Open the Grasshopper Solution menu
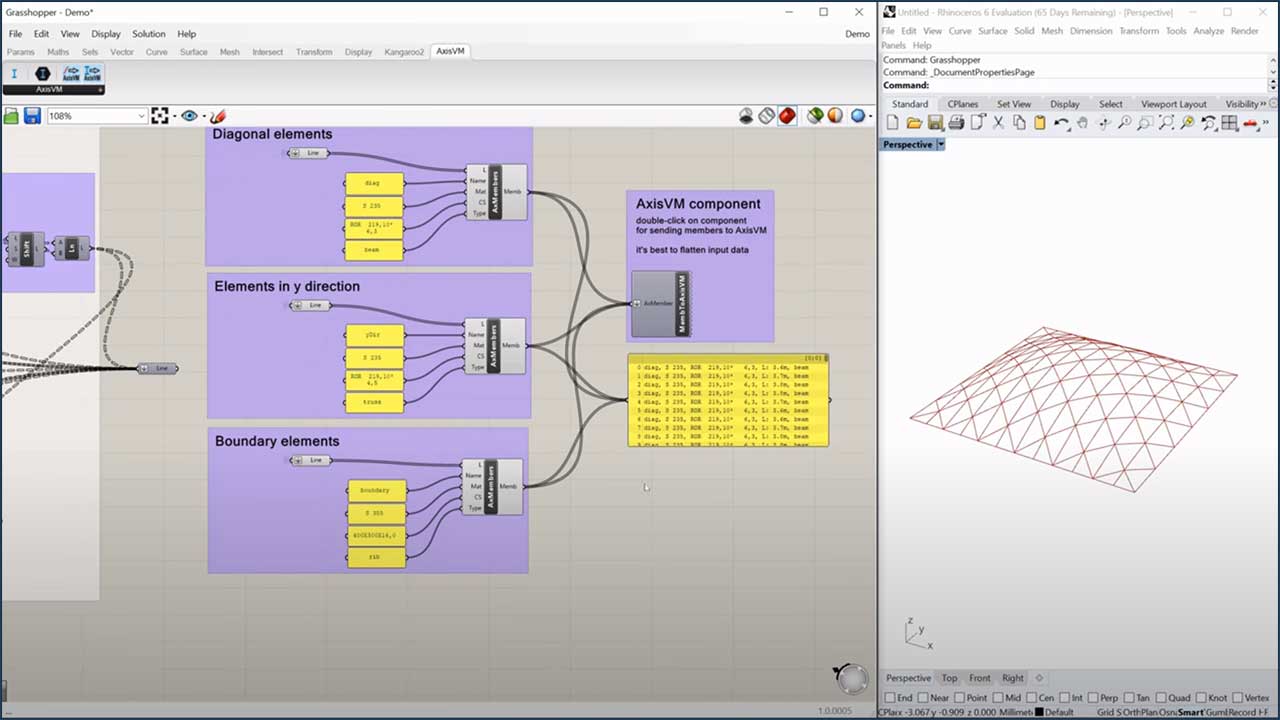1280x720 pixels. 148,34
